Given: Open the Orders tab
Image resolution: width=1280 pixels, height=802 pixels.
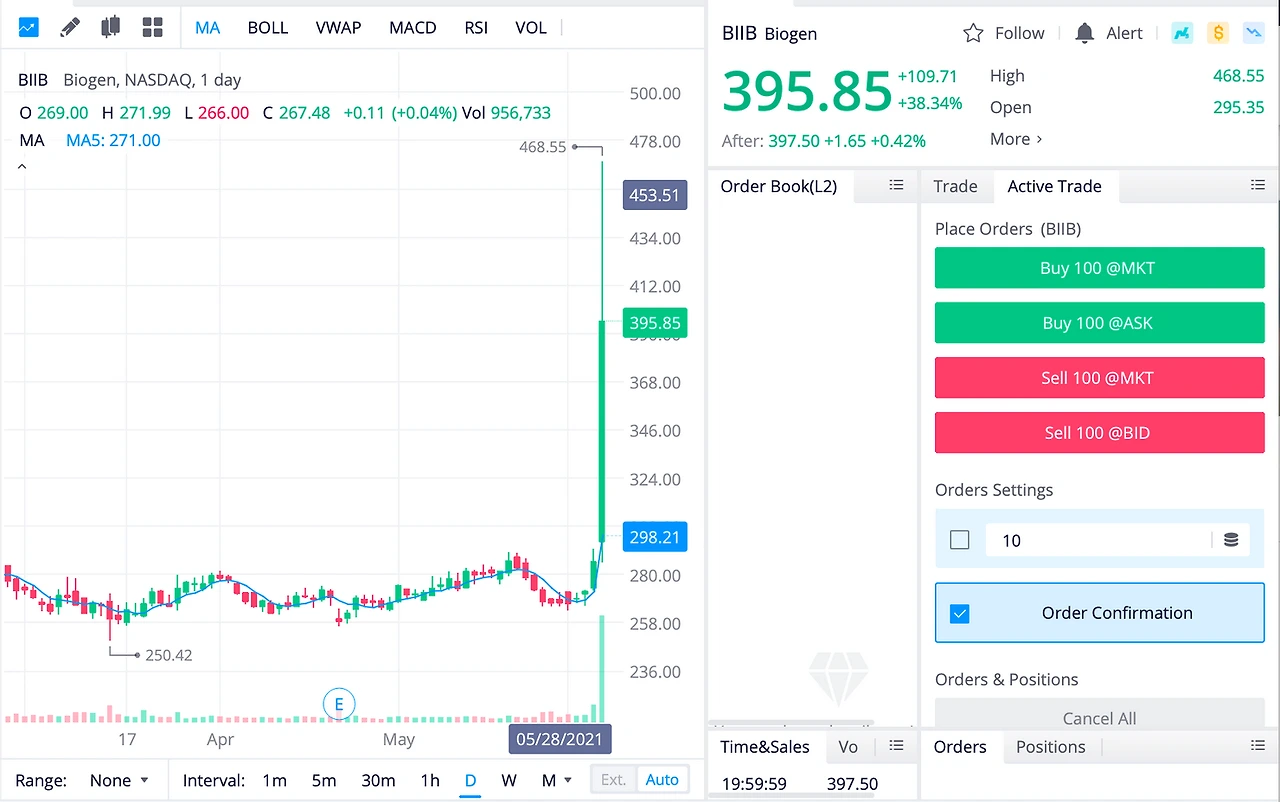Looking at the screenshot, I should (x=960, y=746).
